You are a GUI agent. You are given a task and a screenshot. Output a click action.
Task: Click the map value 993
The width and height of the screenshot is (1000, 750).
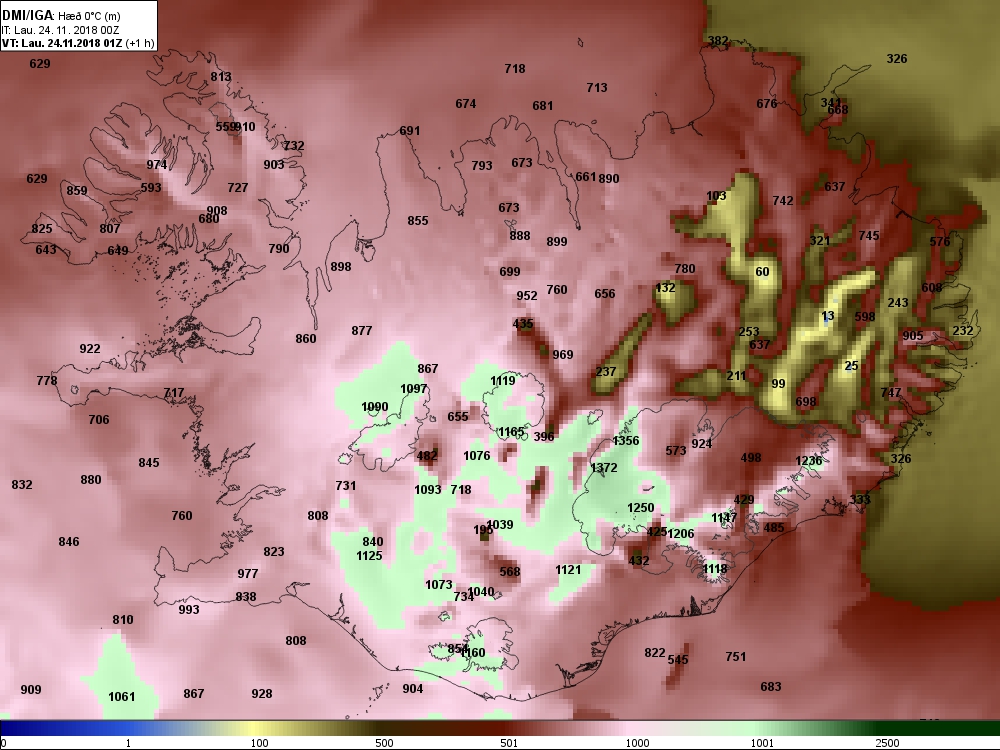189,610
